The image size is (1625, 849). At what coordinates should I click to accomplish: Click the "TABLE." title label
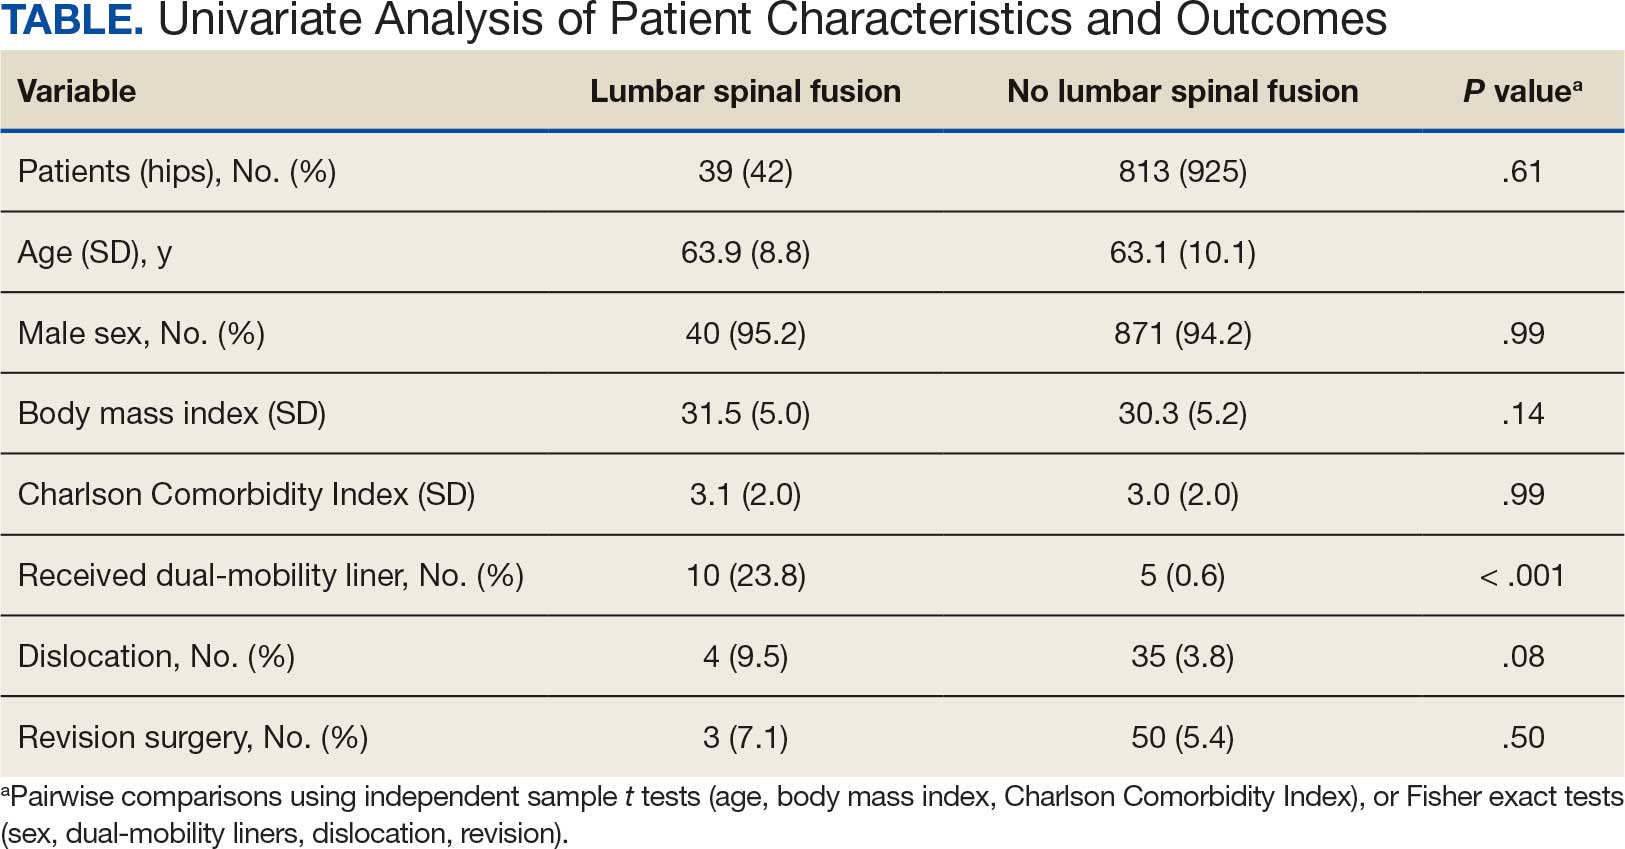click(x=72, y=20)
